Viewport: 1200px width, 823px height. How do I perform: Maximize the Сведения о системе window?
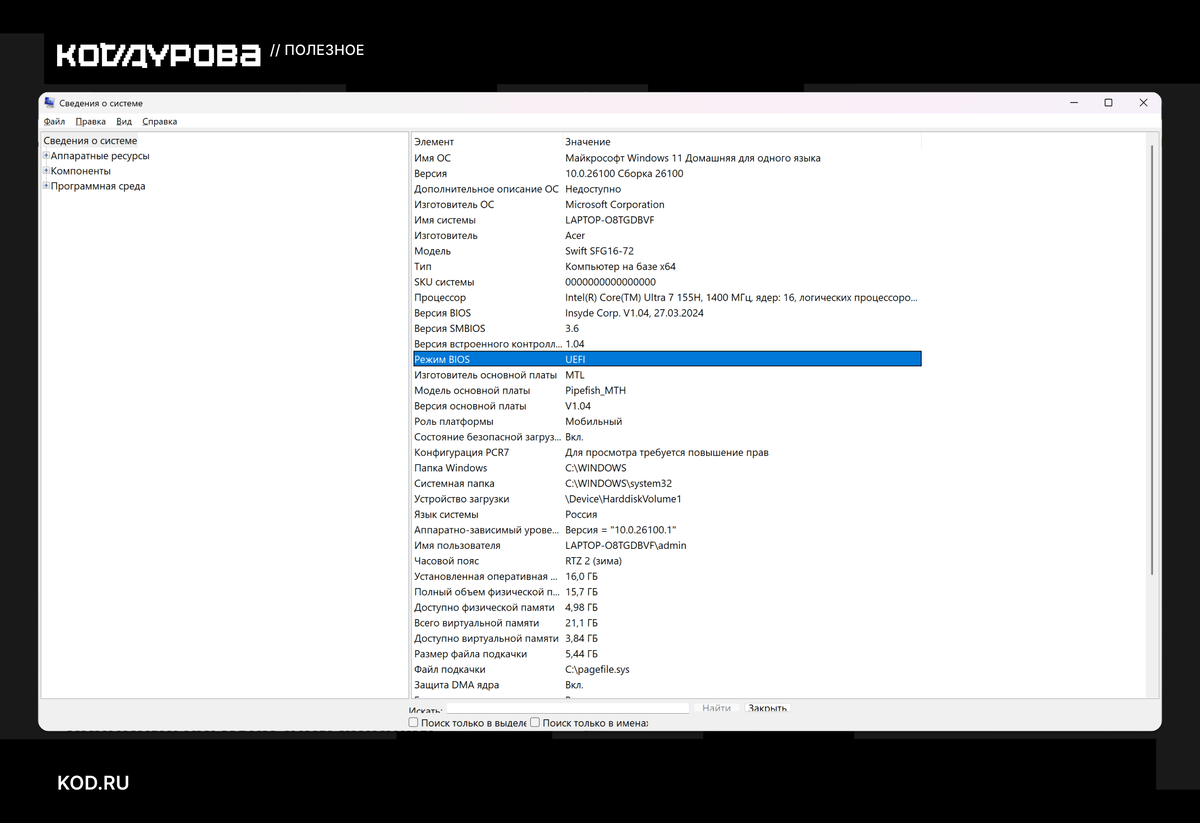[x=1108, y=102]
